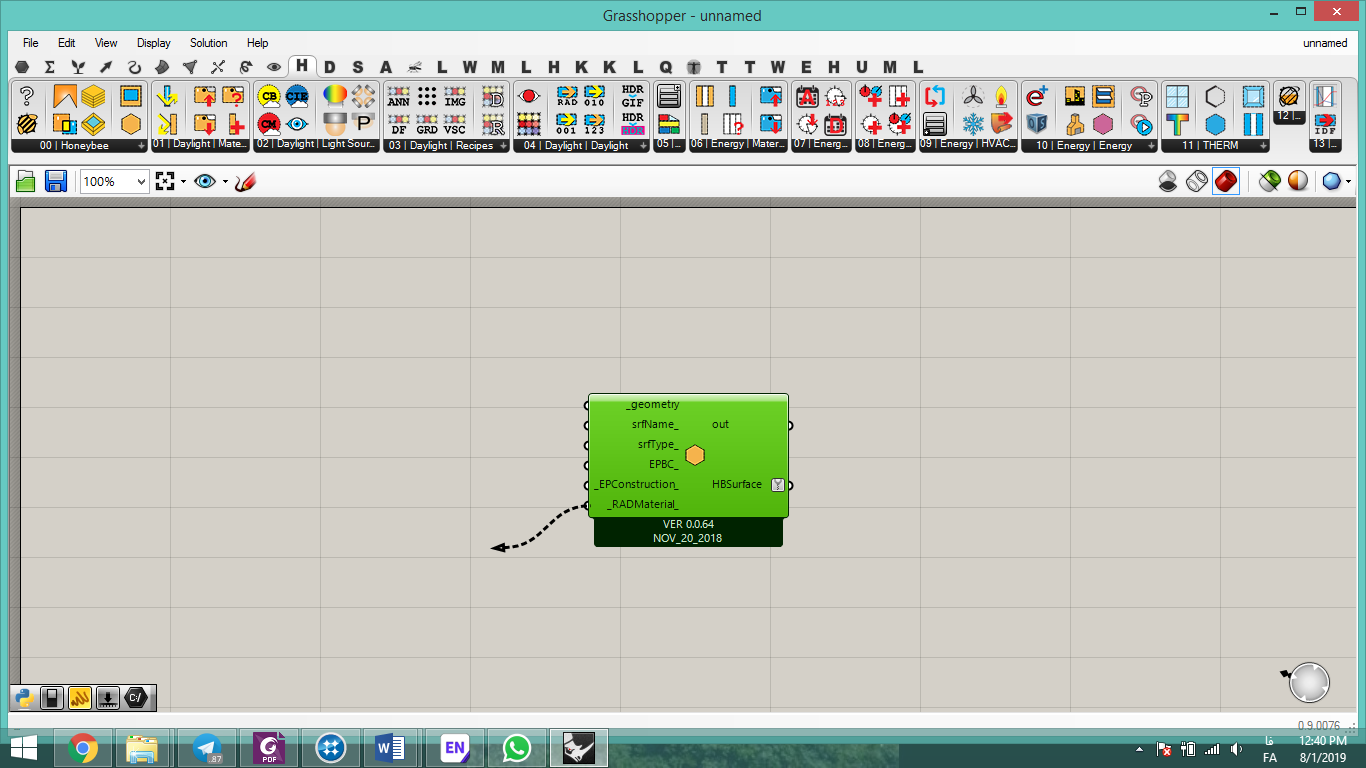Select the HDR to GIF converter icon
The image size is (1366, 768).
[632, 96]
